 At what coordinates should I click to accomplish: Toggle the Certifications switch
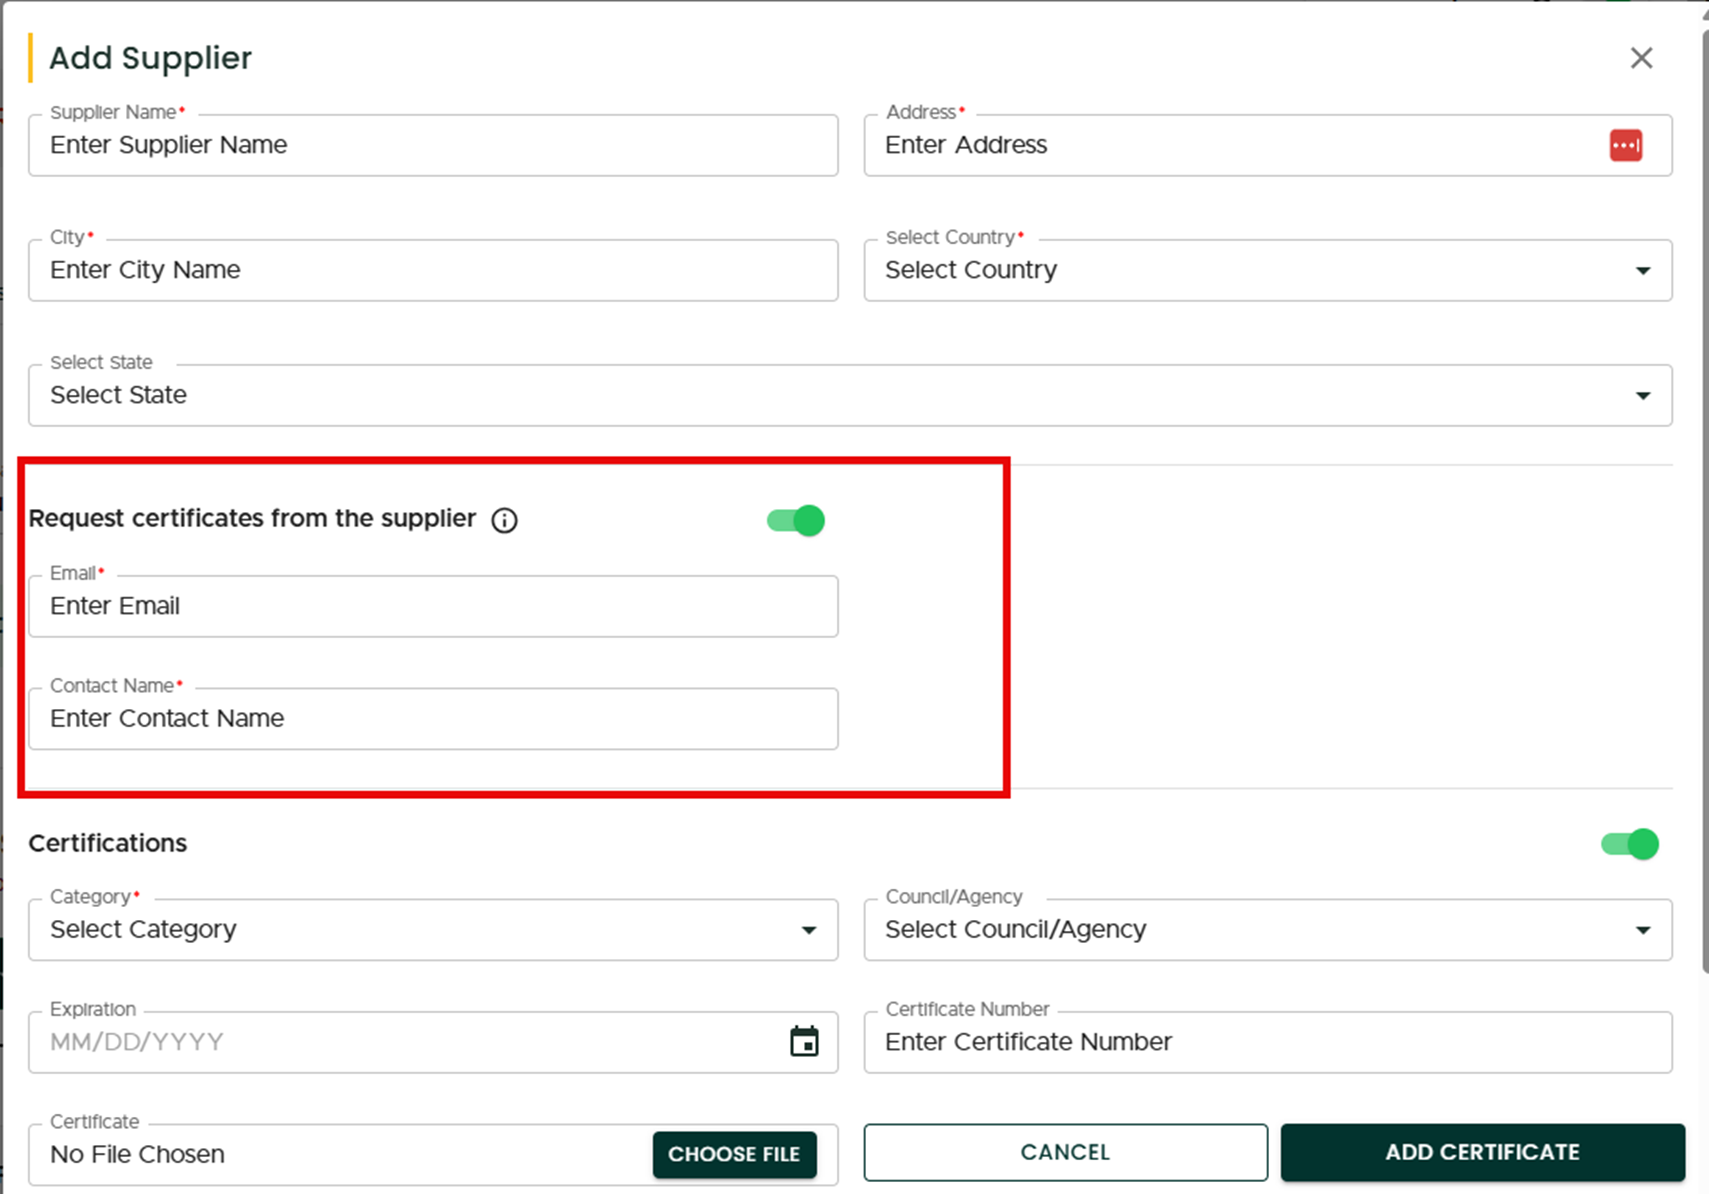pos(1630,844)
